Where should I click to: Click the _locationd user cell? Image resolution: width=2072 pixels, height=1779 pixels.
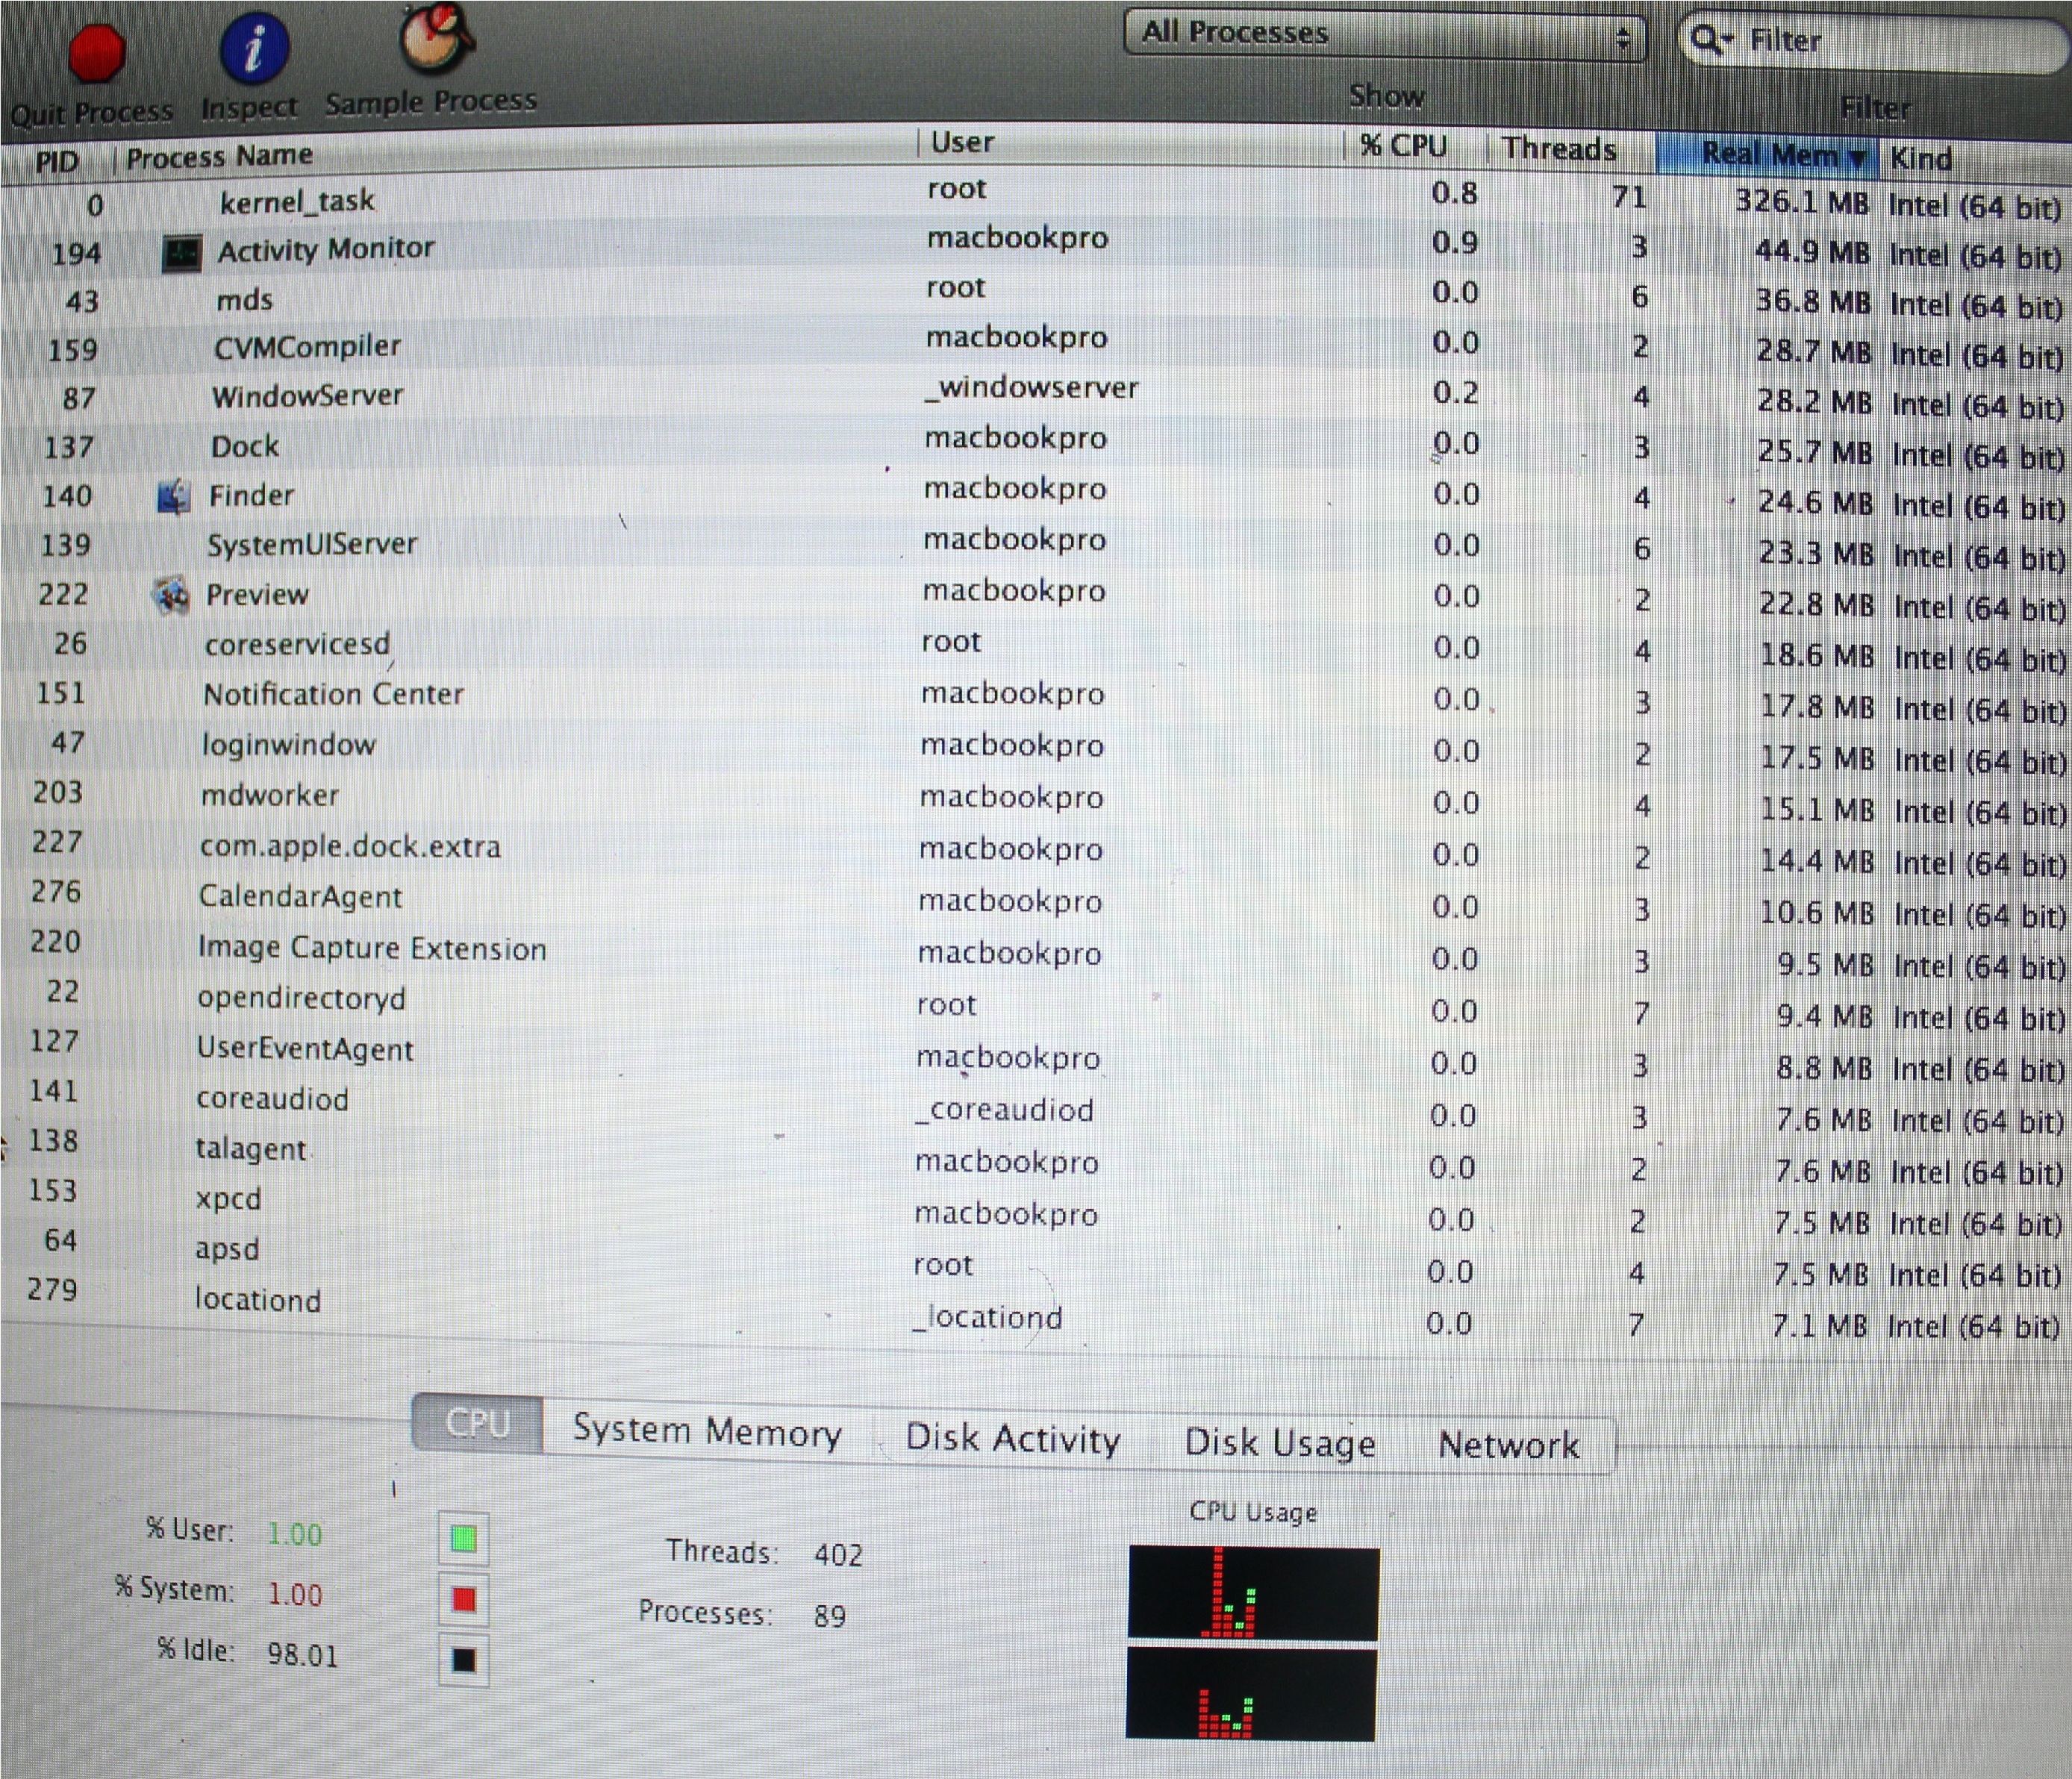(987, 1317)
